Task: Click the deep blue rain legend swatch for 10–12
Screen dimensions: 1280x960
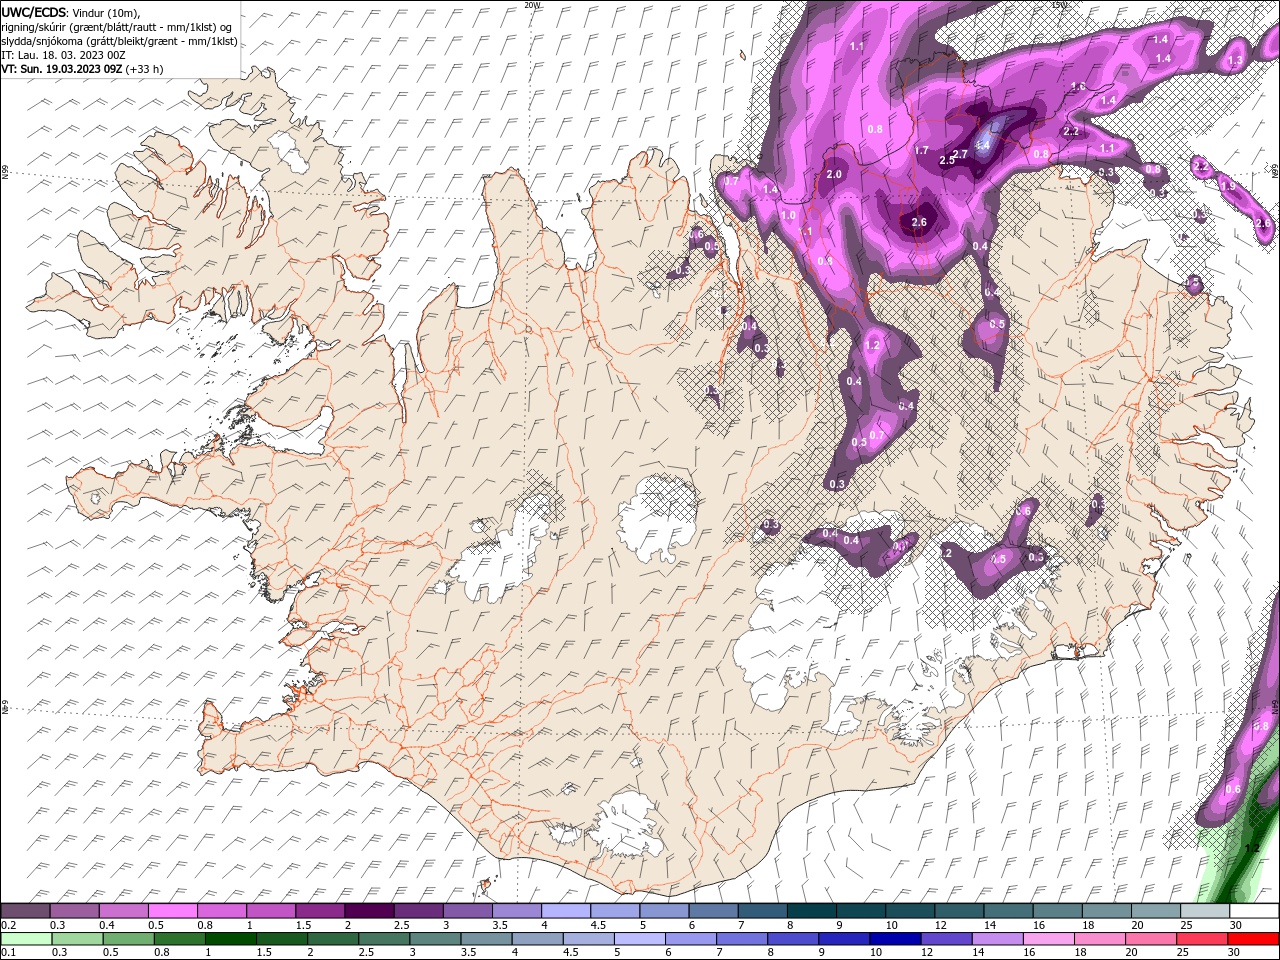Action: tap(895, 938)
